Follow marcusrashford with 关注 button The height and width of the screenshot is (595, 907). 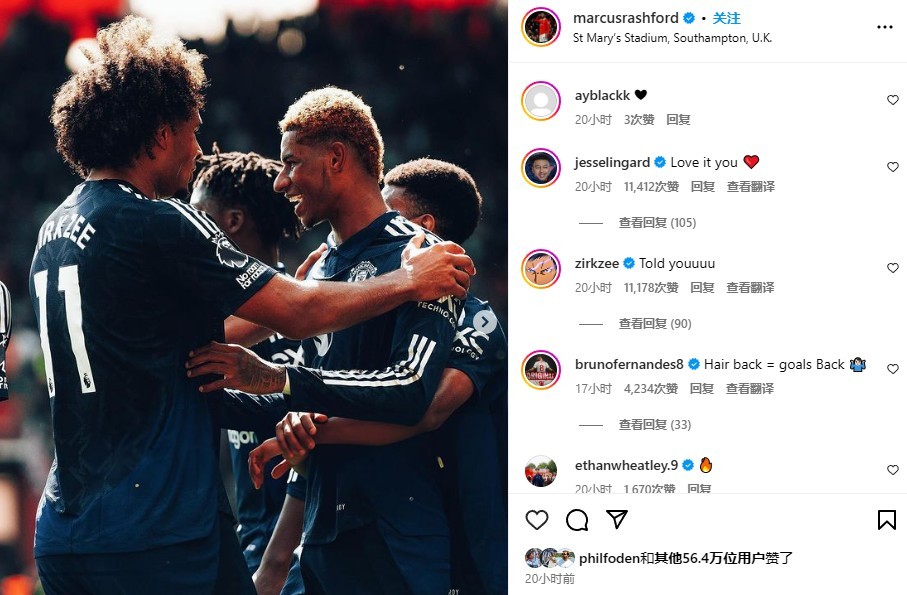[727, 19]
